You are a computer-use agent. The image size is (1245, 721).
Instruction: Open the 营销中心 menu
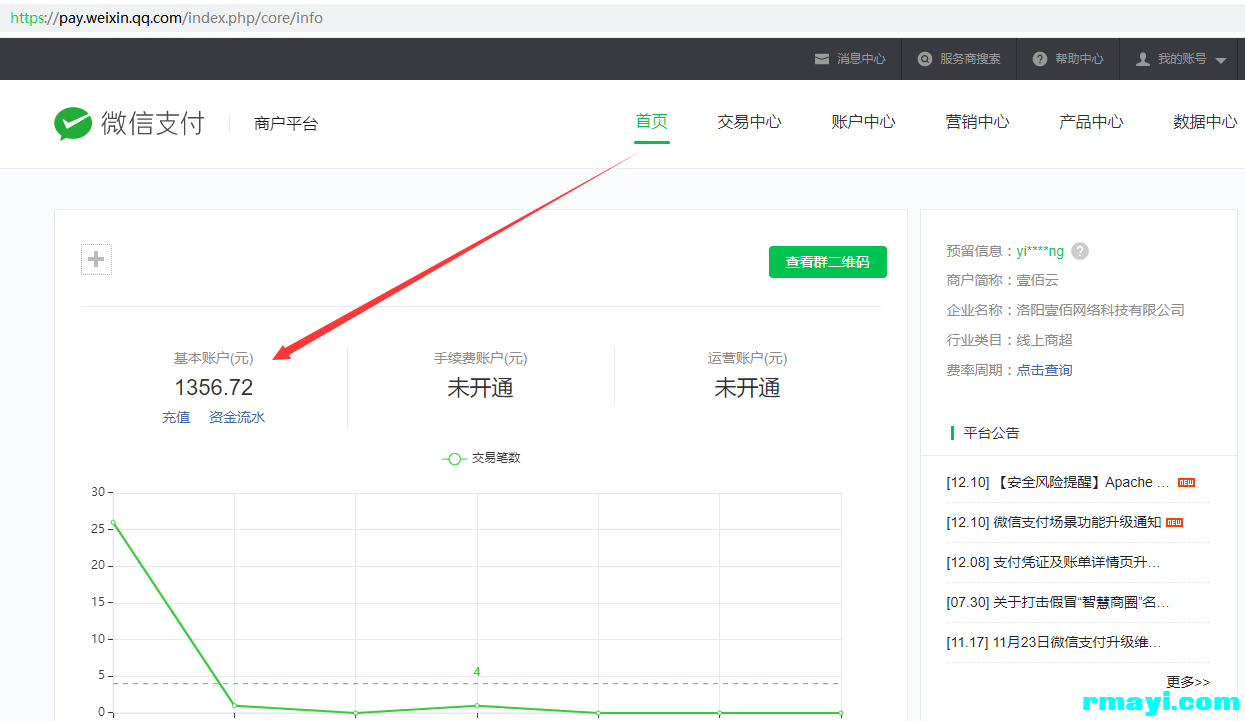[x=977, y=122]
